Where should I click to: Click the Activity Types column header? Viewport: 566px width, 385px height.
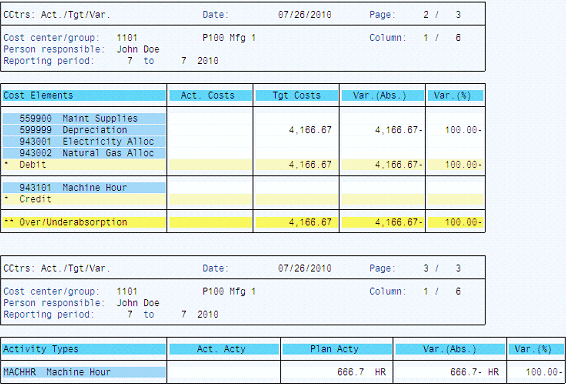[x=84, y=349]
